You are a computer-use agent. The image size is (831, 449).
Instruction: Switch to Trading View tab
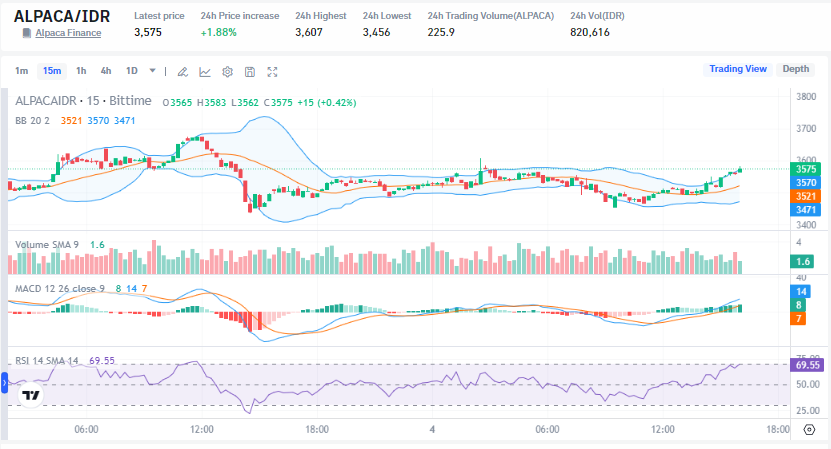pyautogui.click(x=738, y=69)
